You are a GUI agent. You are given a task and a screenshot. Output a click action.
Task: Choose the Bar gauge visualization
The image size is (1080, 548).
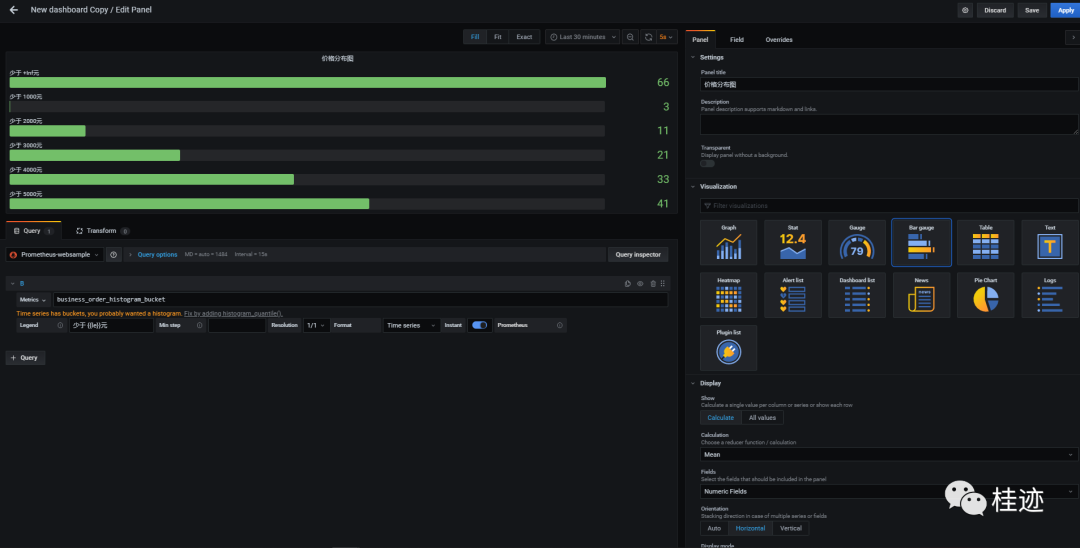click(x=922, y=242)
